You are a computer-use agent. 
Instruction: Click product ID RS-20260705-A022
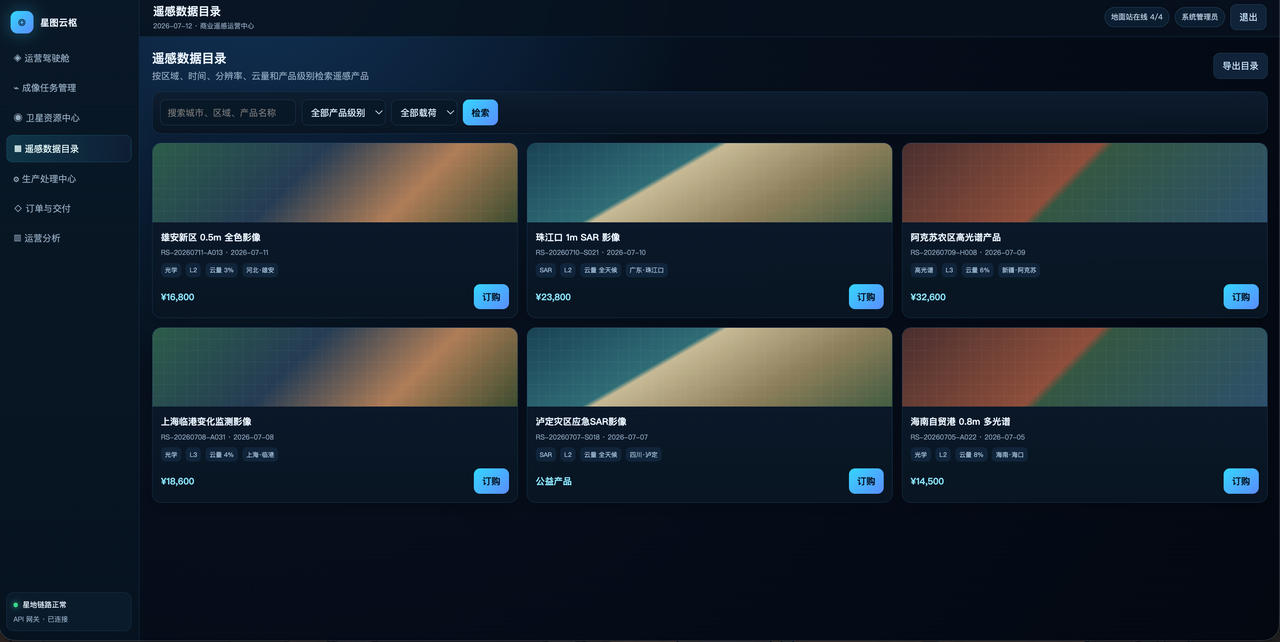pyautogui.click(x=942, y=437)
